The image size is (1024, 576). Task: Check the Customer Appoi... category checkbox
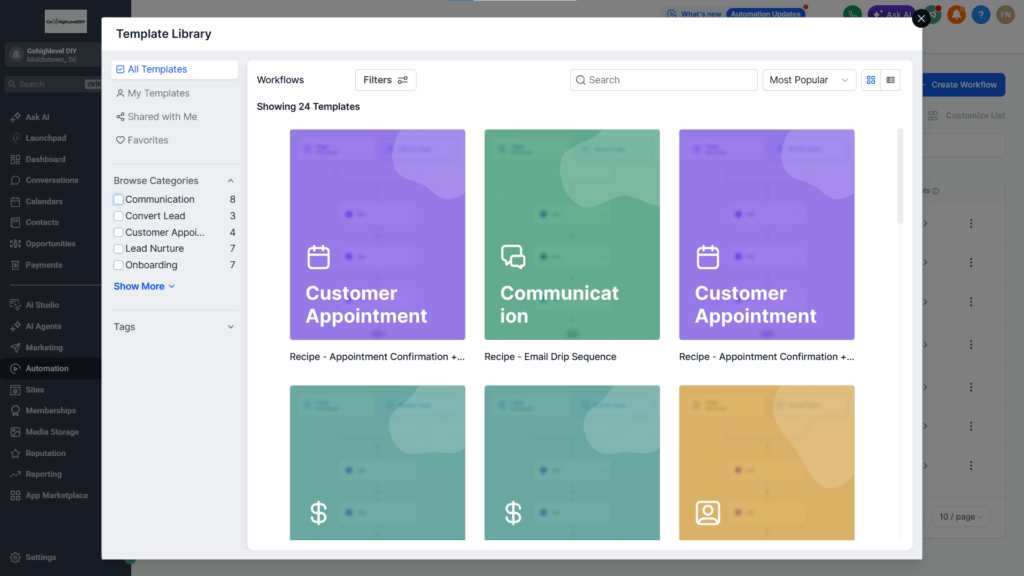pyautogui.click(x=118, y=232)
